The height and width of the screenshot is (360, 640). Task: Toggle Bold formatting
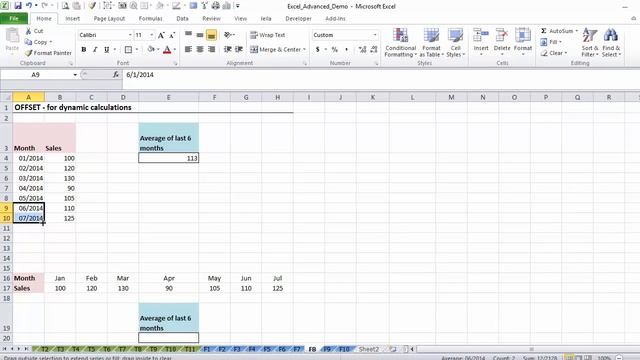(x=84, y=49)
